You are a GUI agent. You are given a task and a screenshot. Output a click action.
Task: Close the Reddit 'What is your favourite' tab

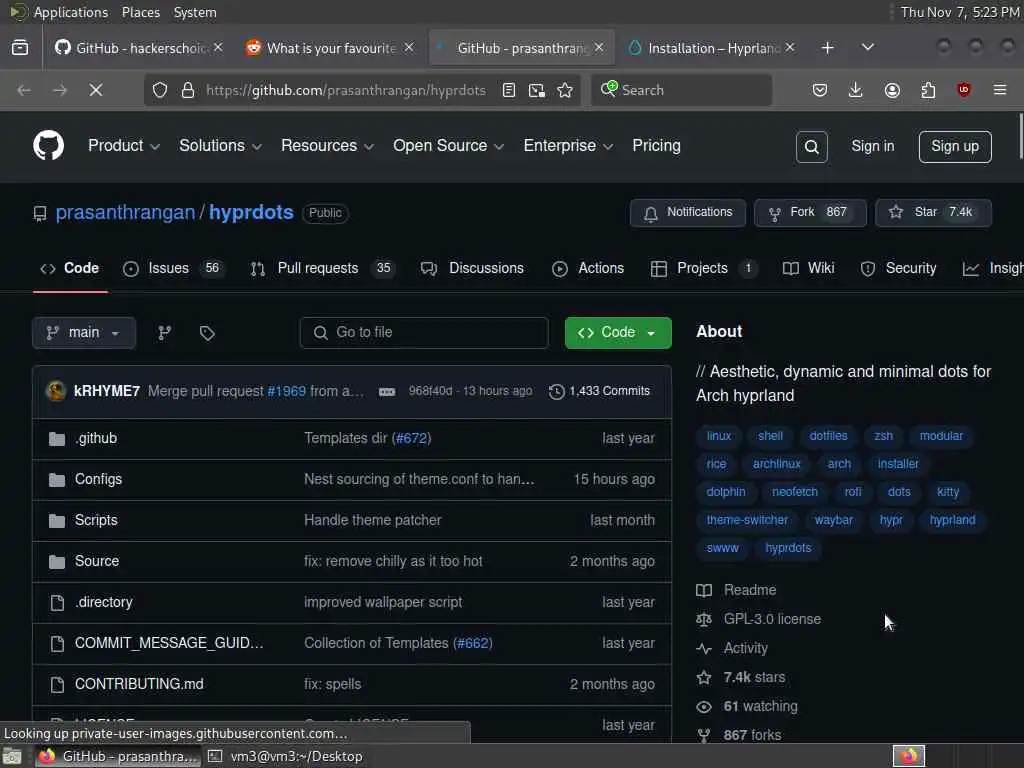coord(409,48)
